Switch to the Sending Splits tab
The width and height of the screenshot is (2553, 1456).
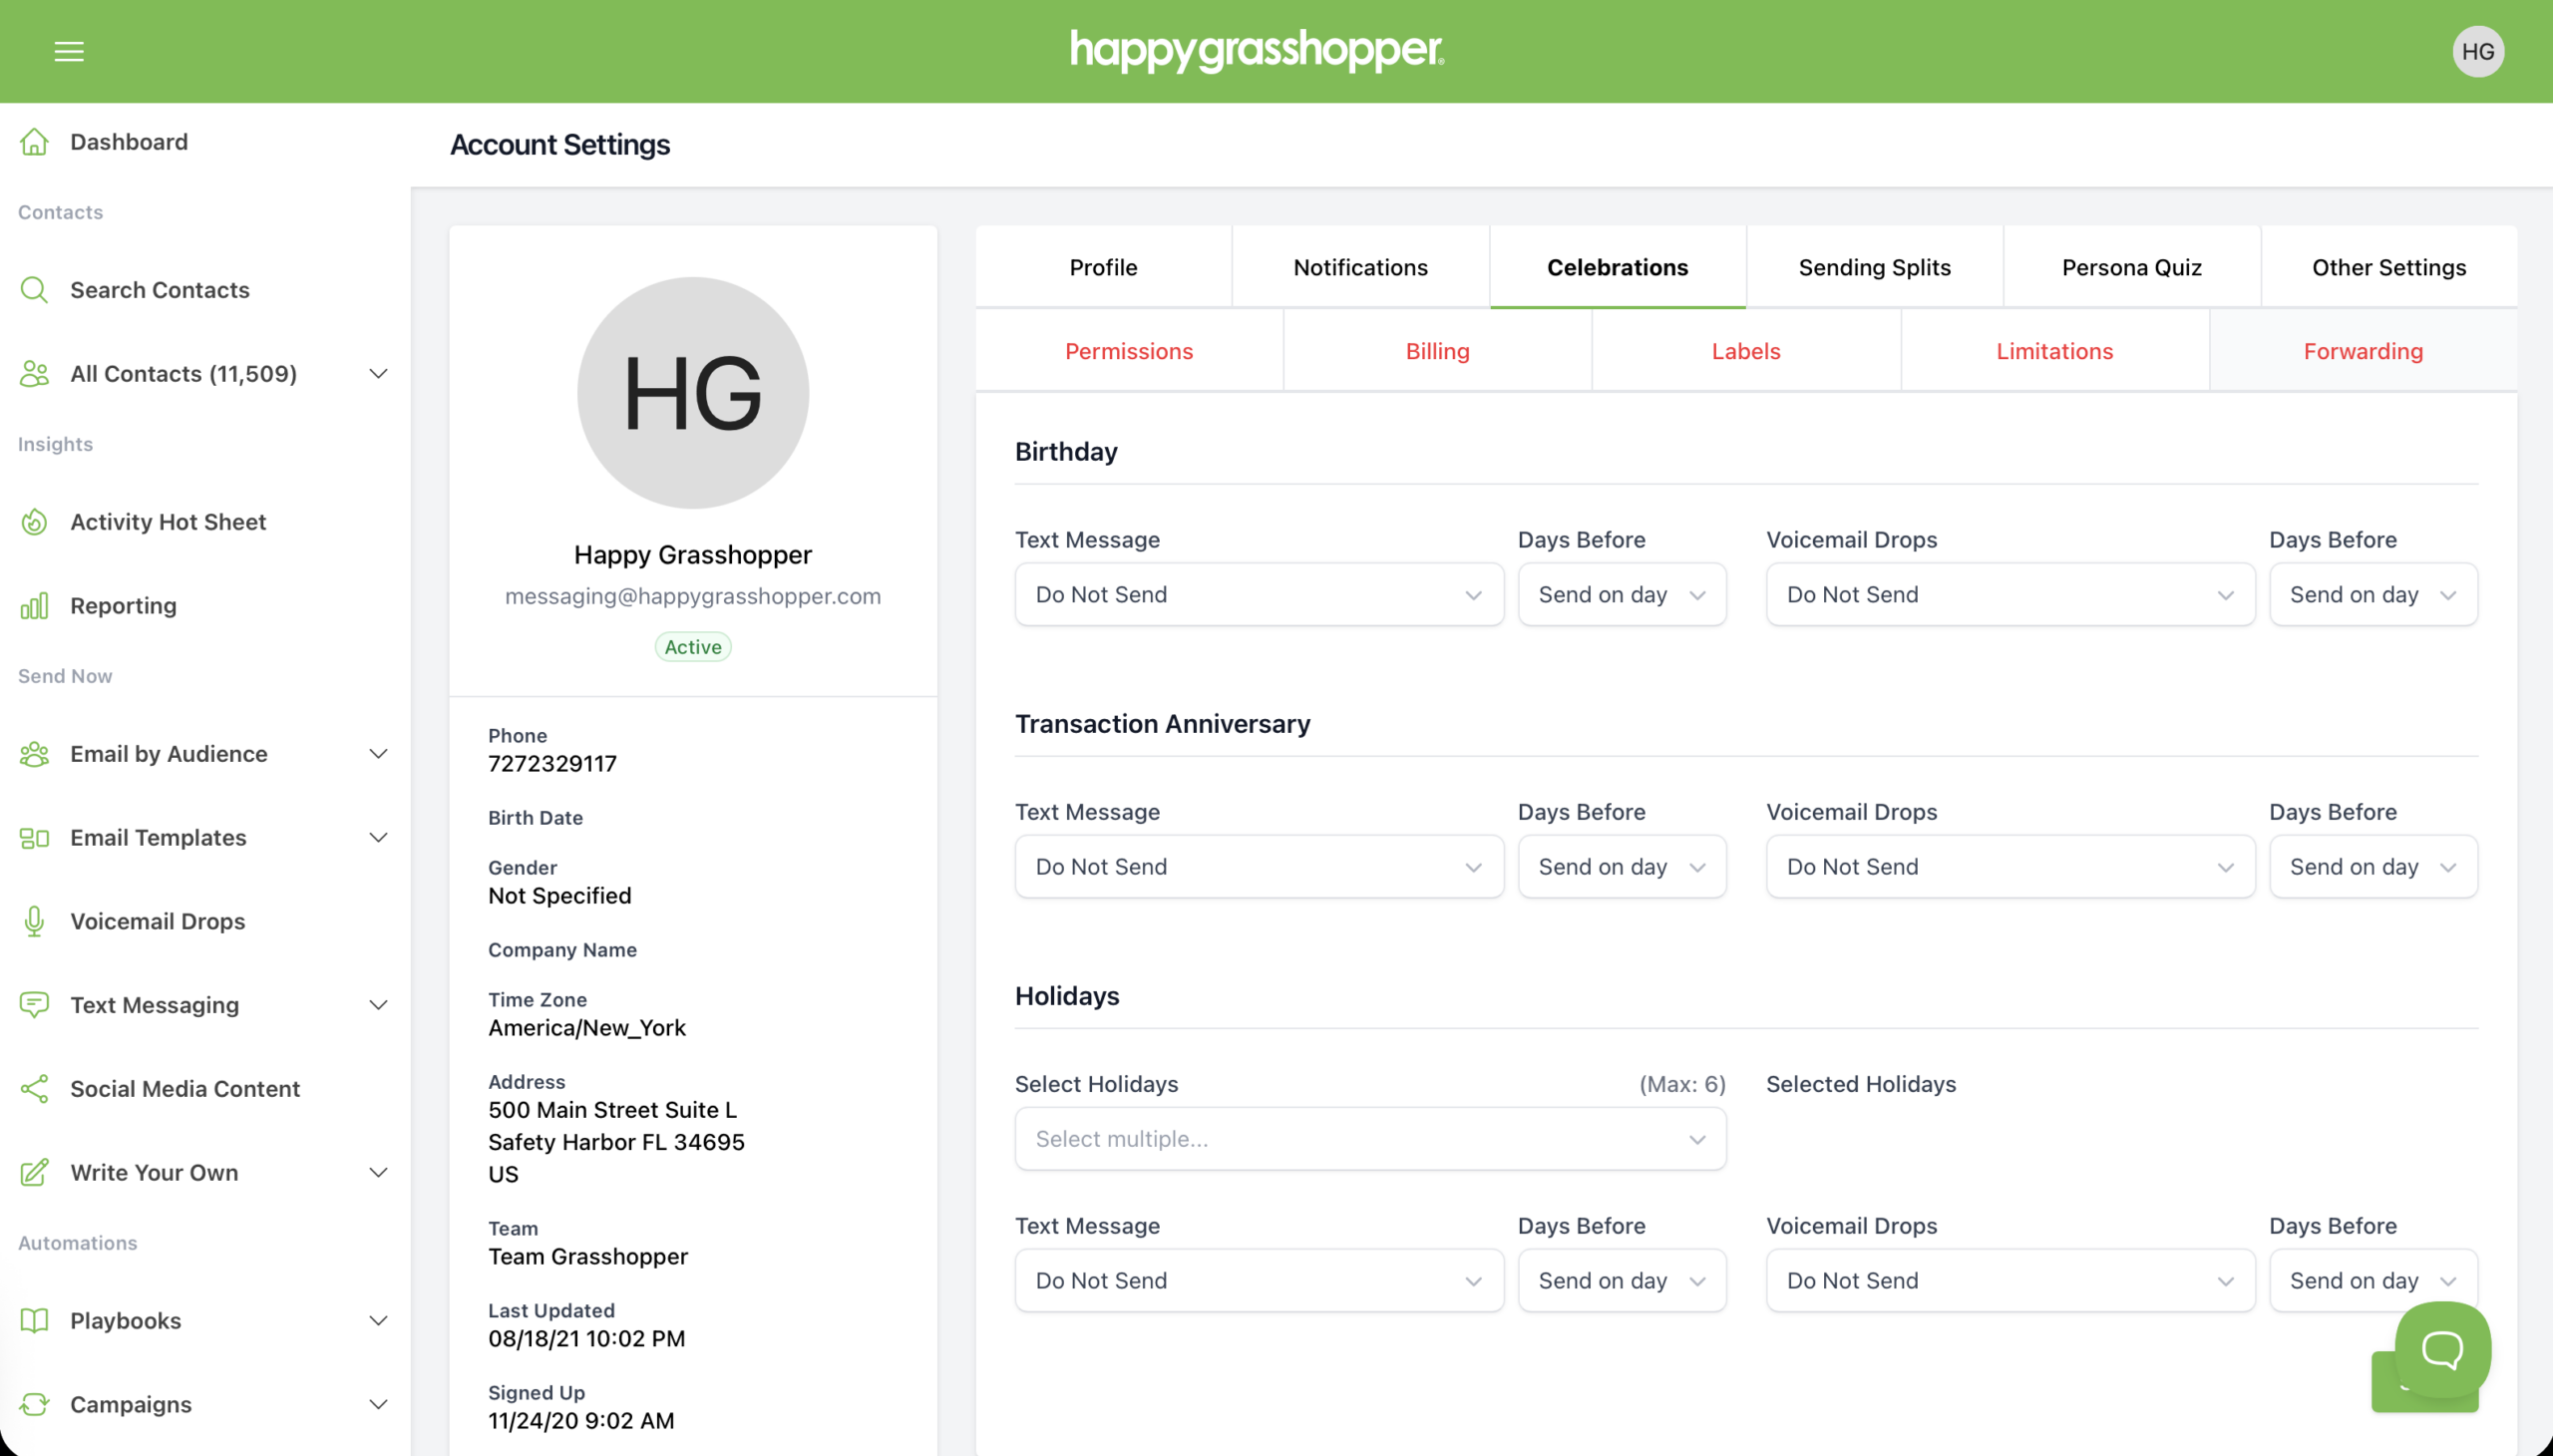click(1874, 267)
